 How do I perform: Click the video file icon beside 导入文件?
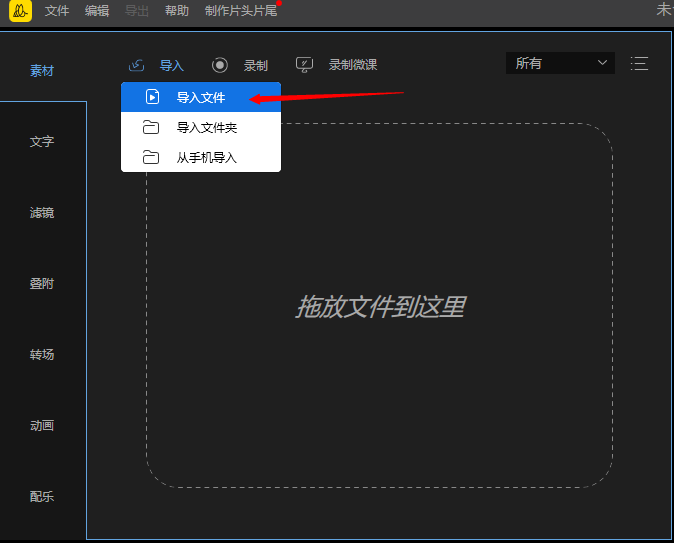[152, 97]
